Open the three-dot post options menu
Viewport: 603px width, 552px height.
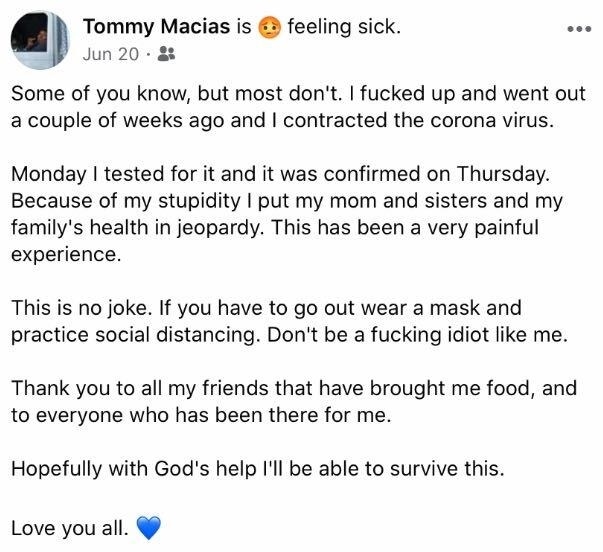coord(579,29)
